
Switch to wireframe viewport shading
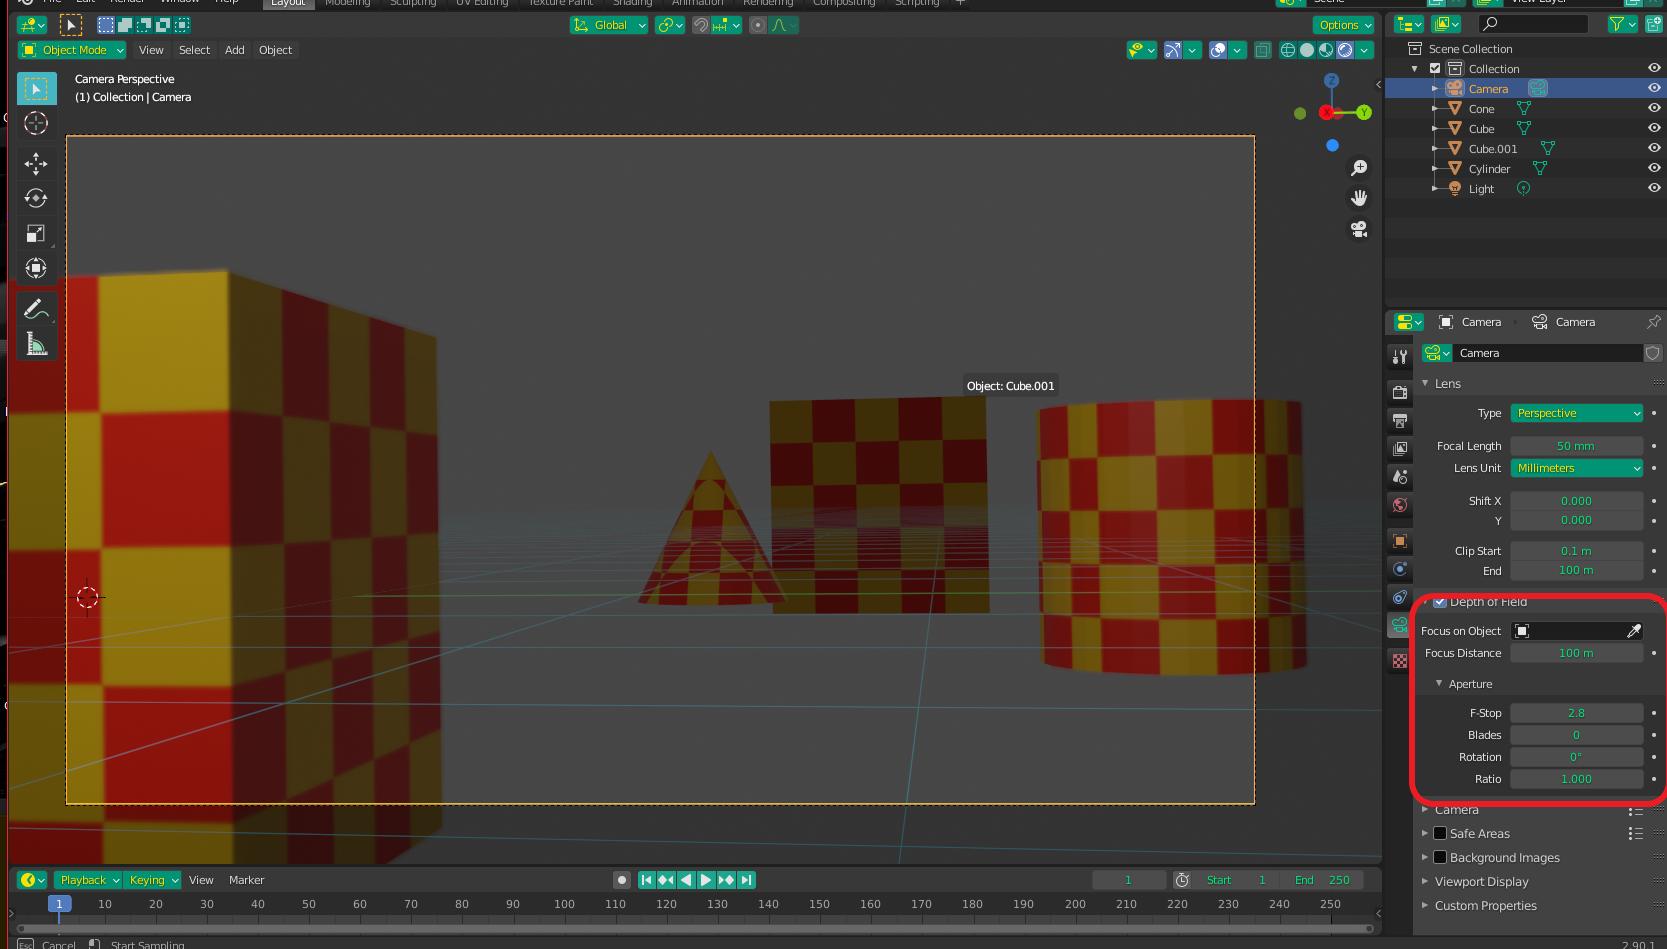coord(1288,50)
